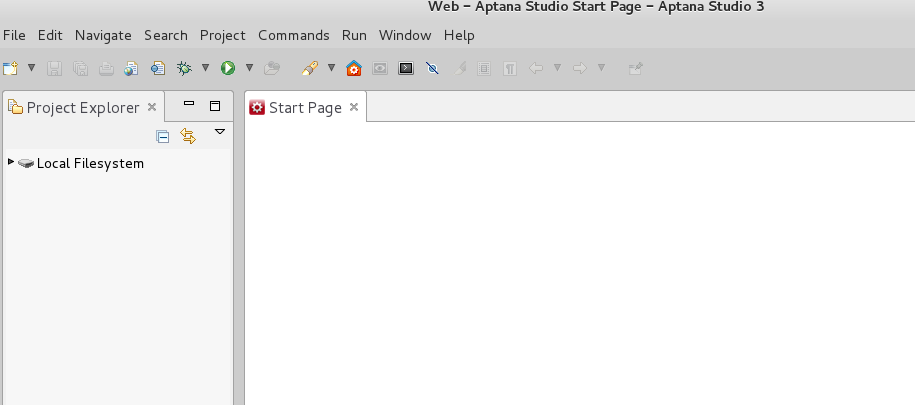Open the Run dropdown arrow
915x405 pixels.
(249, 68)
